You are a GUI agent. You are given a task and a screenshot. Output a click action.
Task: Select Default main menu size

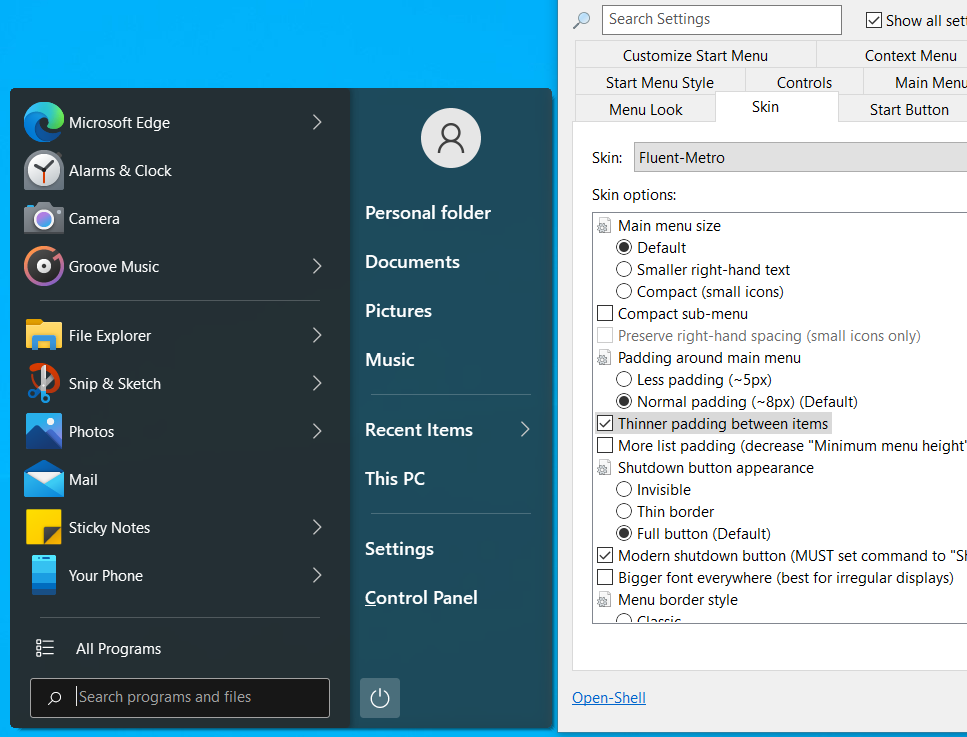(x=624, y=248)
